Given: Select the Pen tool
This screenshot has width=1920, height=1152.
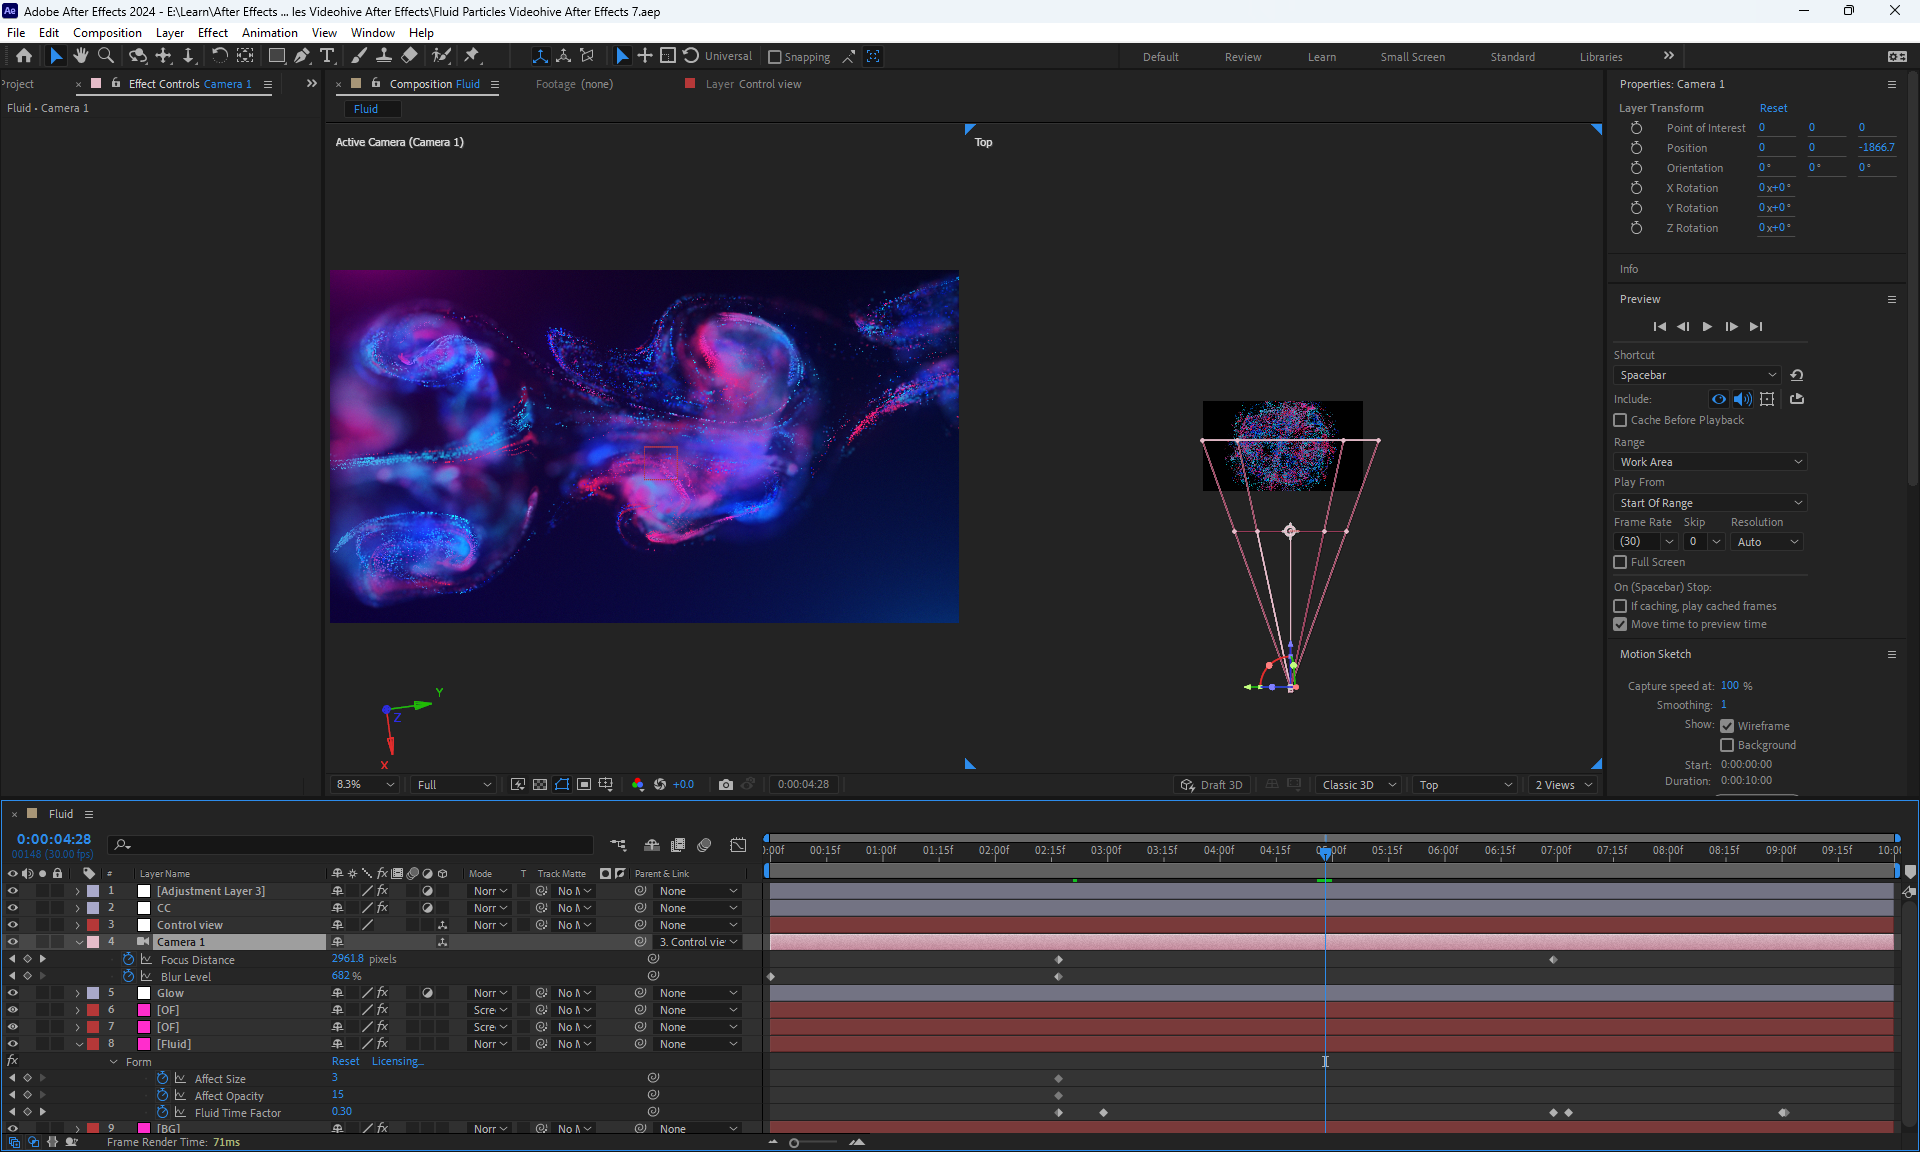Looking at the screenshot, I should (x=302, y=56).
